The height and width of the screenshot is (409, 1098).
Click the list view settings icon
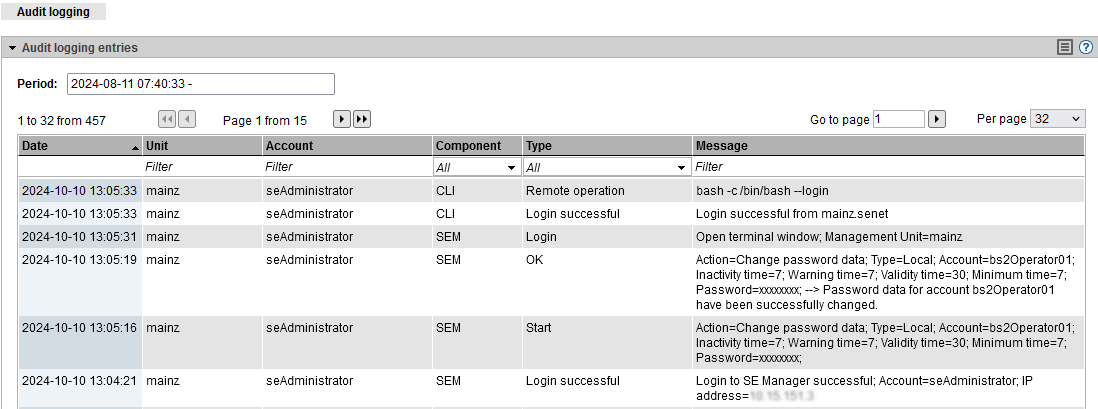point(1065,47)
